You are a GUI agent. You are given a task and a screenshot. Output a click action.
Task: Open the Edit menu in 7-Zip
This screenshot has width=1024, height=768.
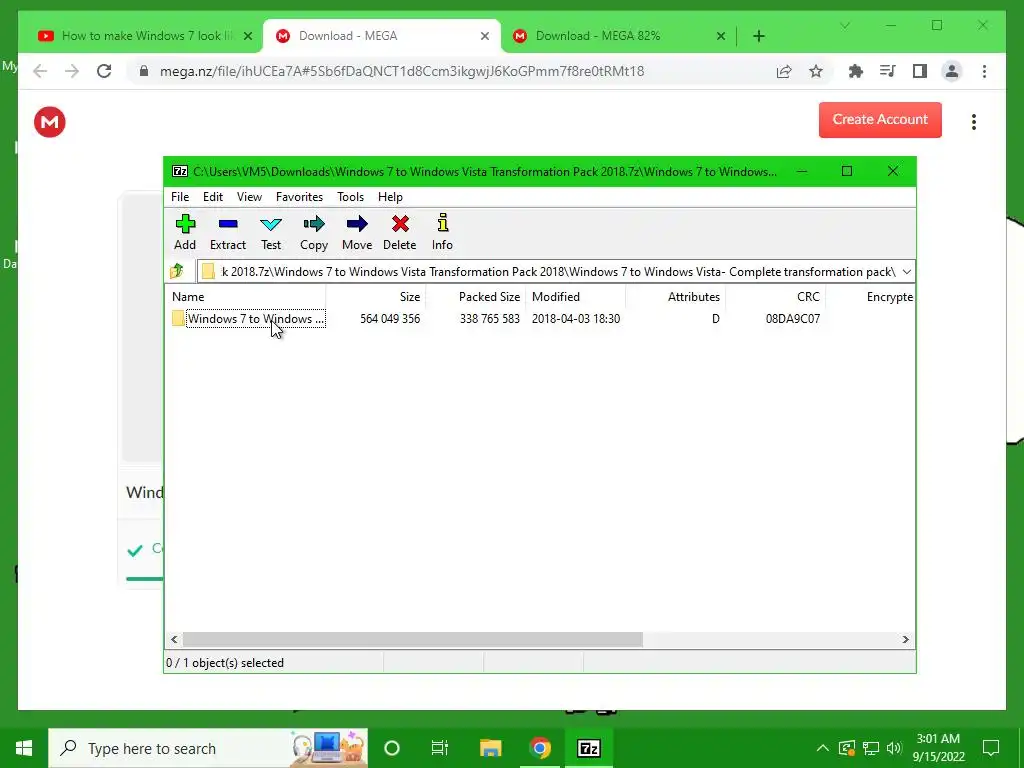tap(213, 197)
